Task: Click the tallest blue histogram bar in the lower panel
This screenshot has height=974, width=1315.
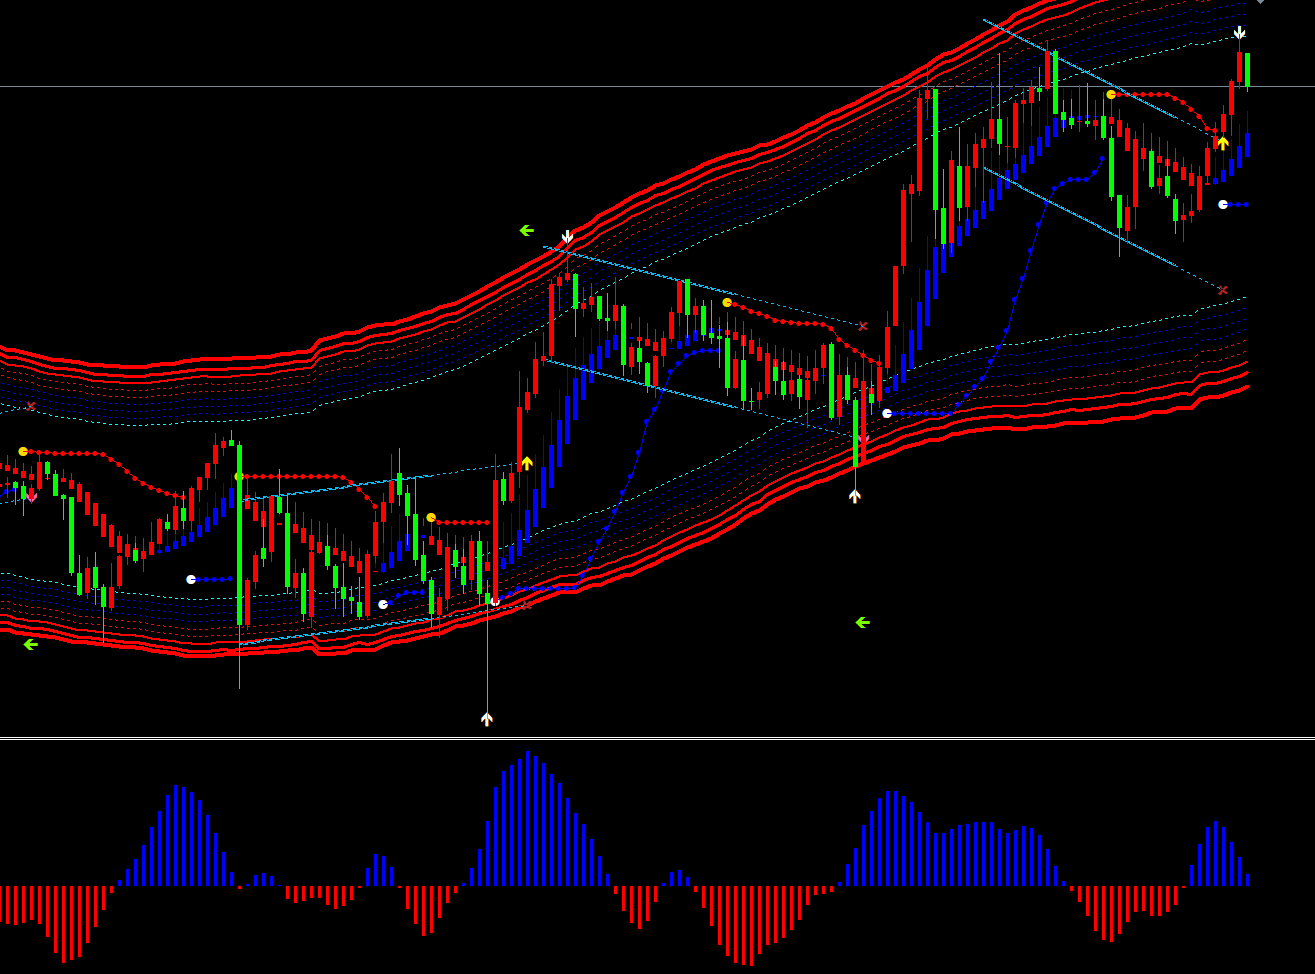Action: (x=527, y=819)
